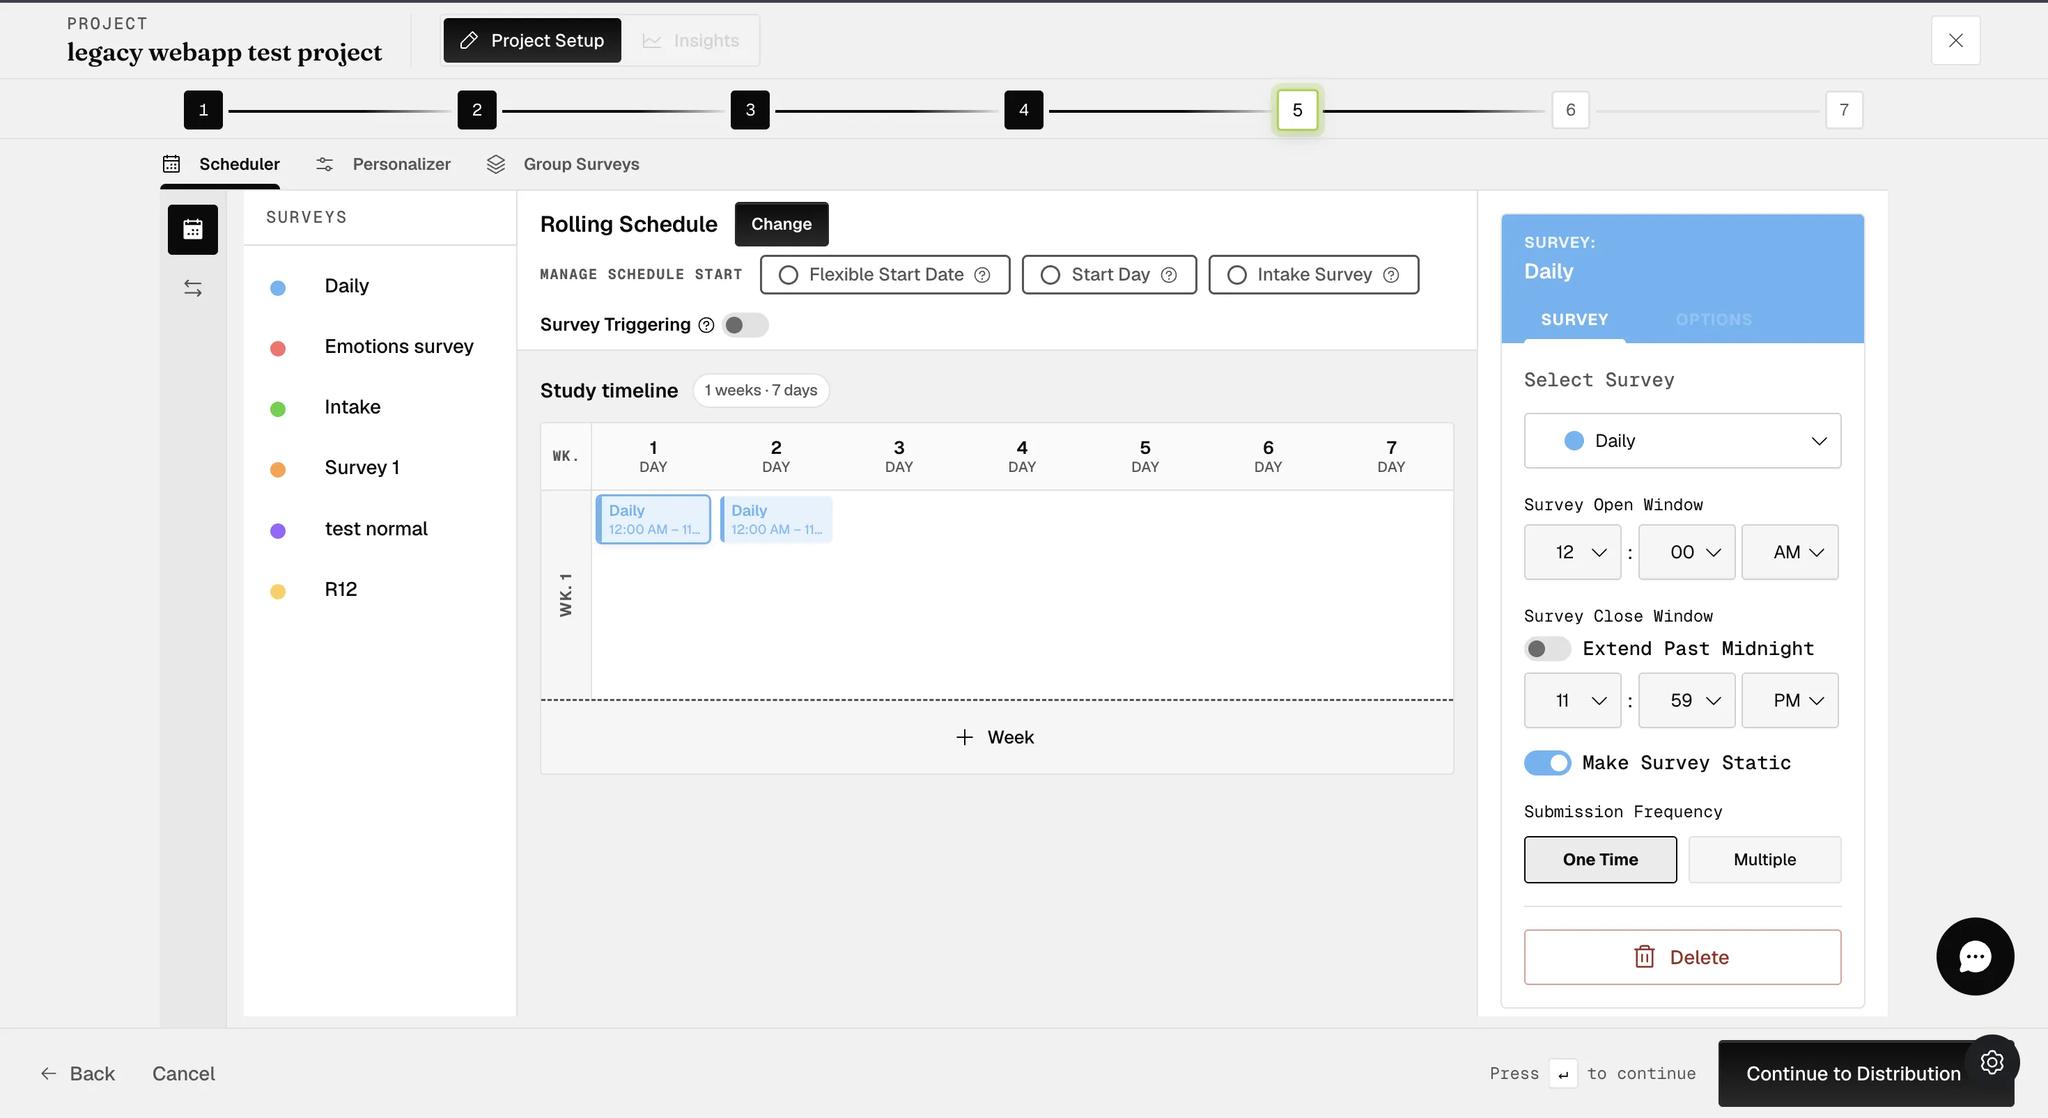The width and height of the screenshot is (2048, 1118).
Task: Click Continue to Distribution
Action: pos(1853,1073)
